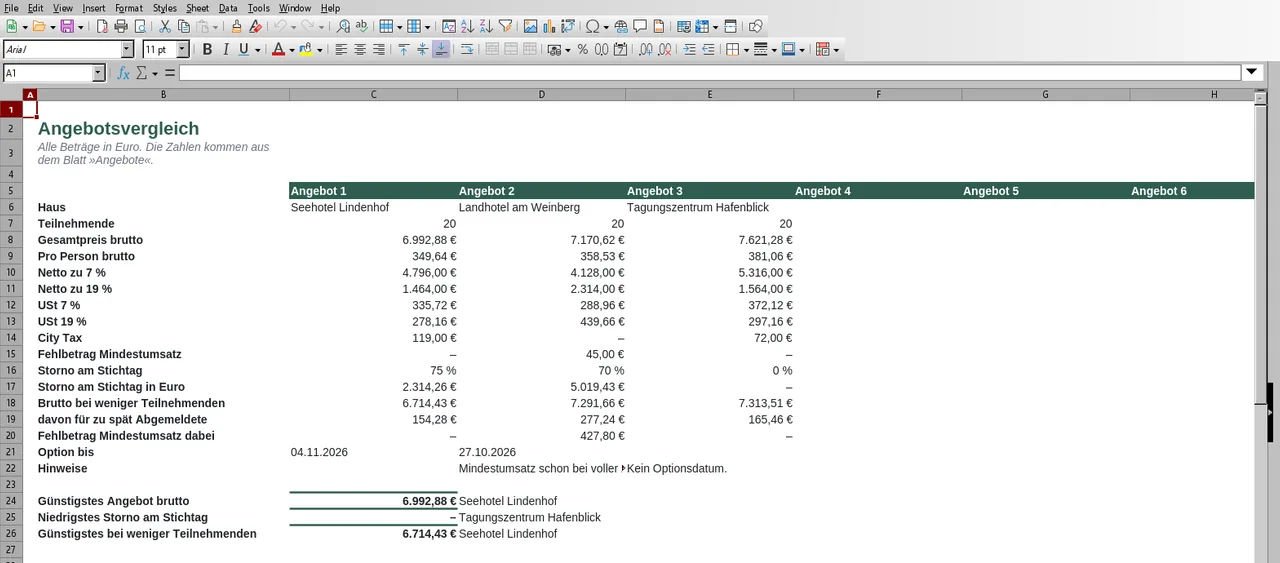Insert a comment
Viewport: 1280px width, 563px height.
[640, 26]
